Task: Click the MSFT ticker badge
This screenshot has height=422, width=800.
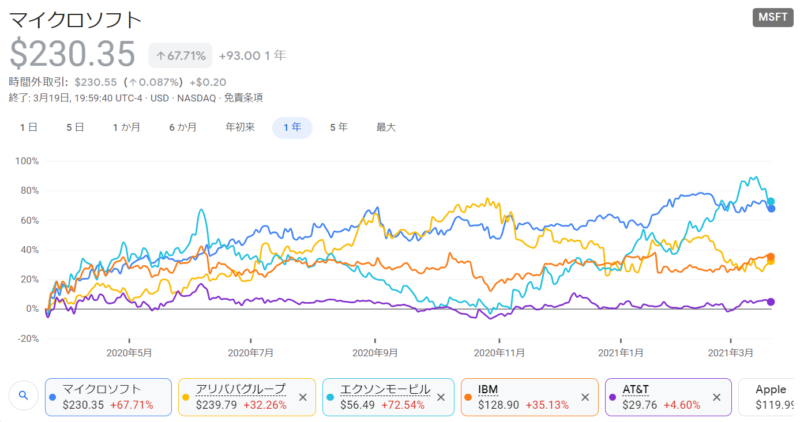Action: (772, 17)
